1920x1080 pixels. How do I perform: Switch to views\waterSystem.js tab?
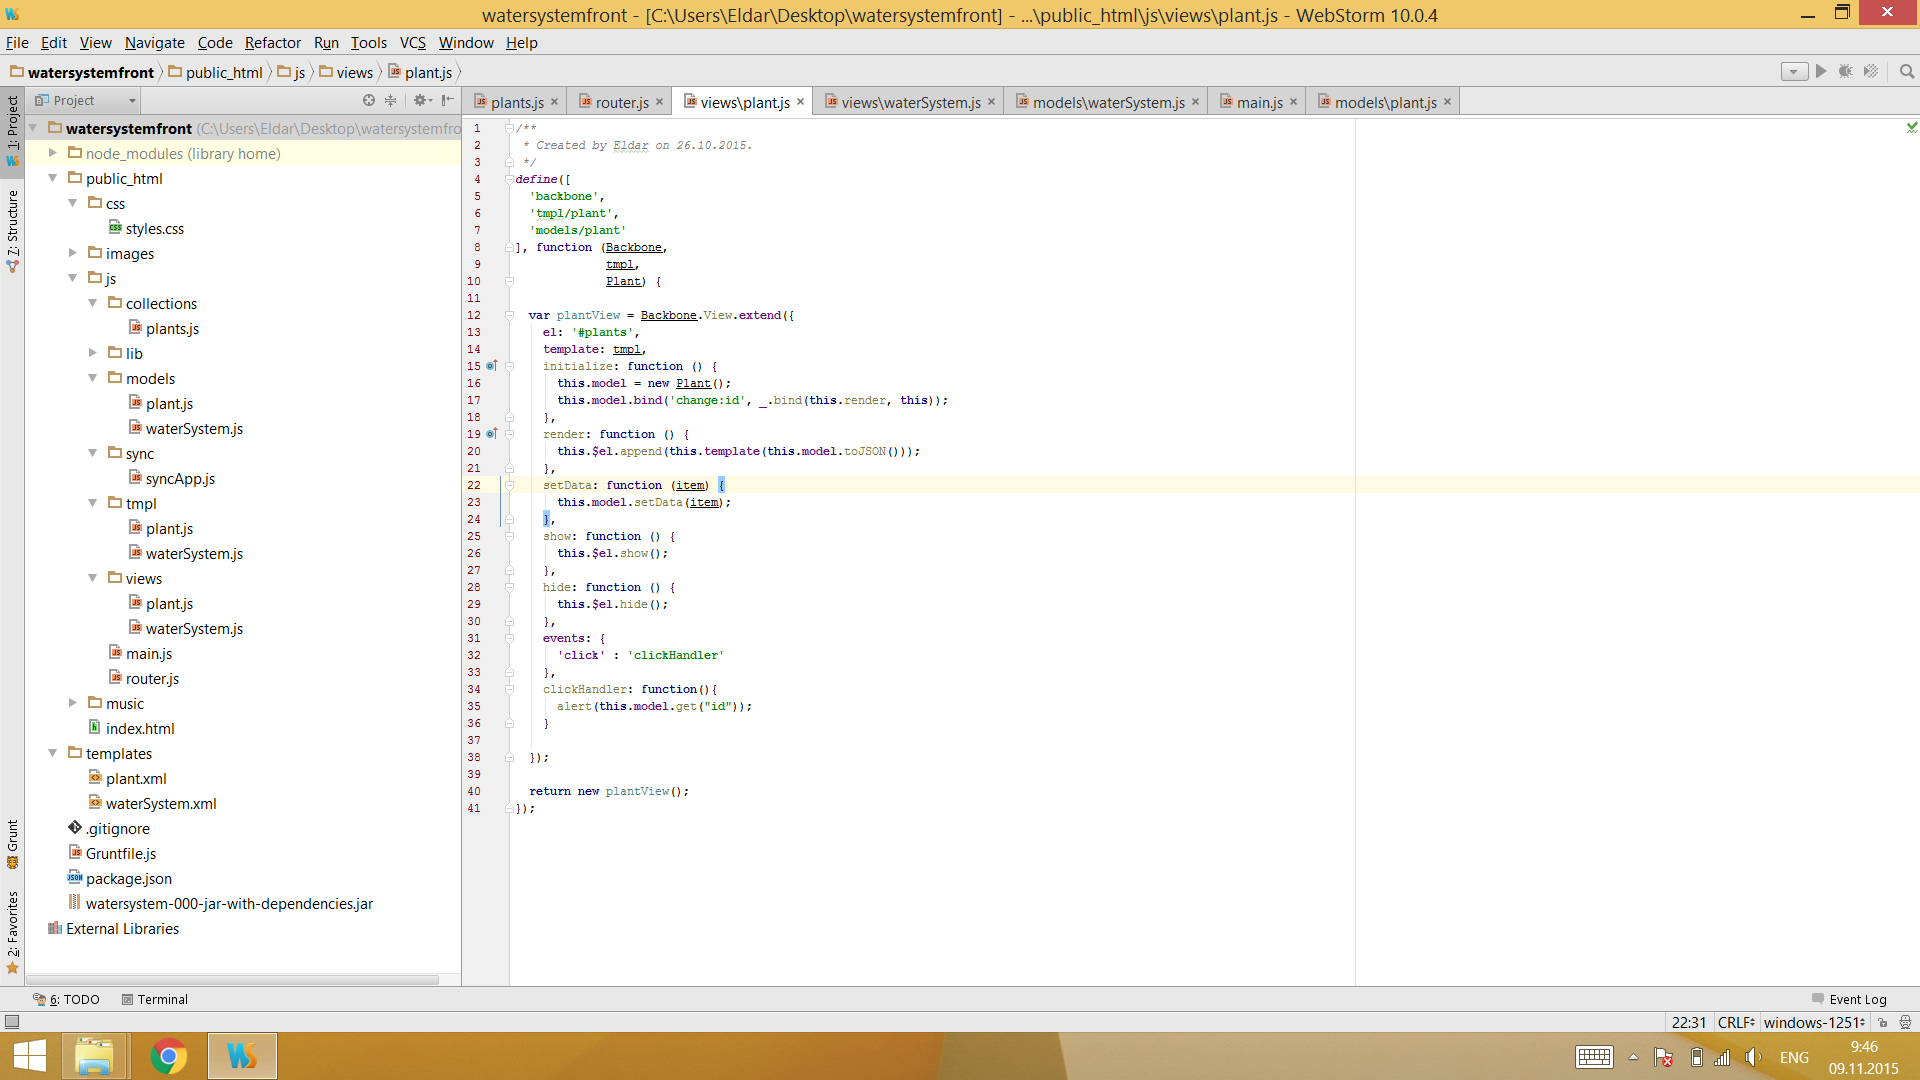[910, 102]
